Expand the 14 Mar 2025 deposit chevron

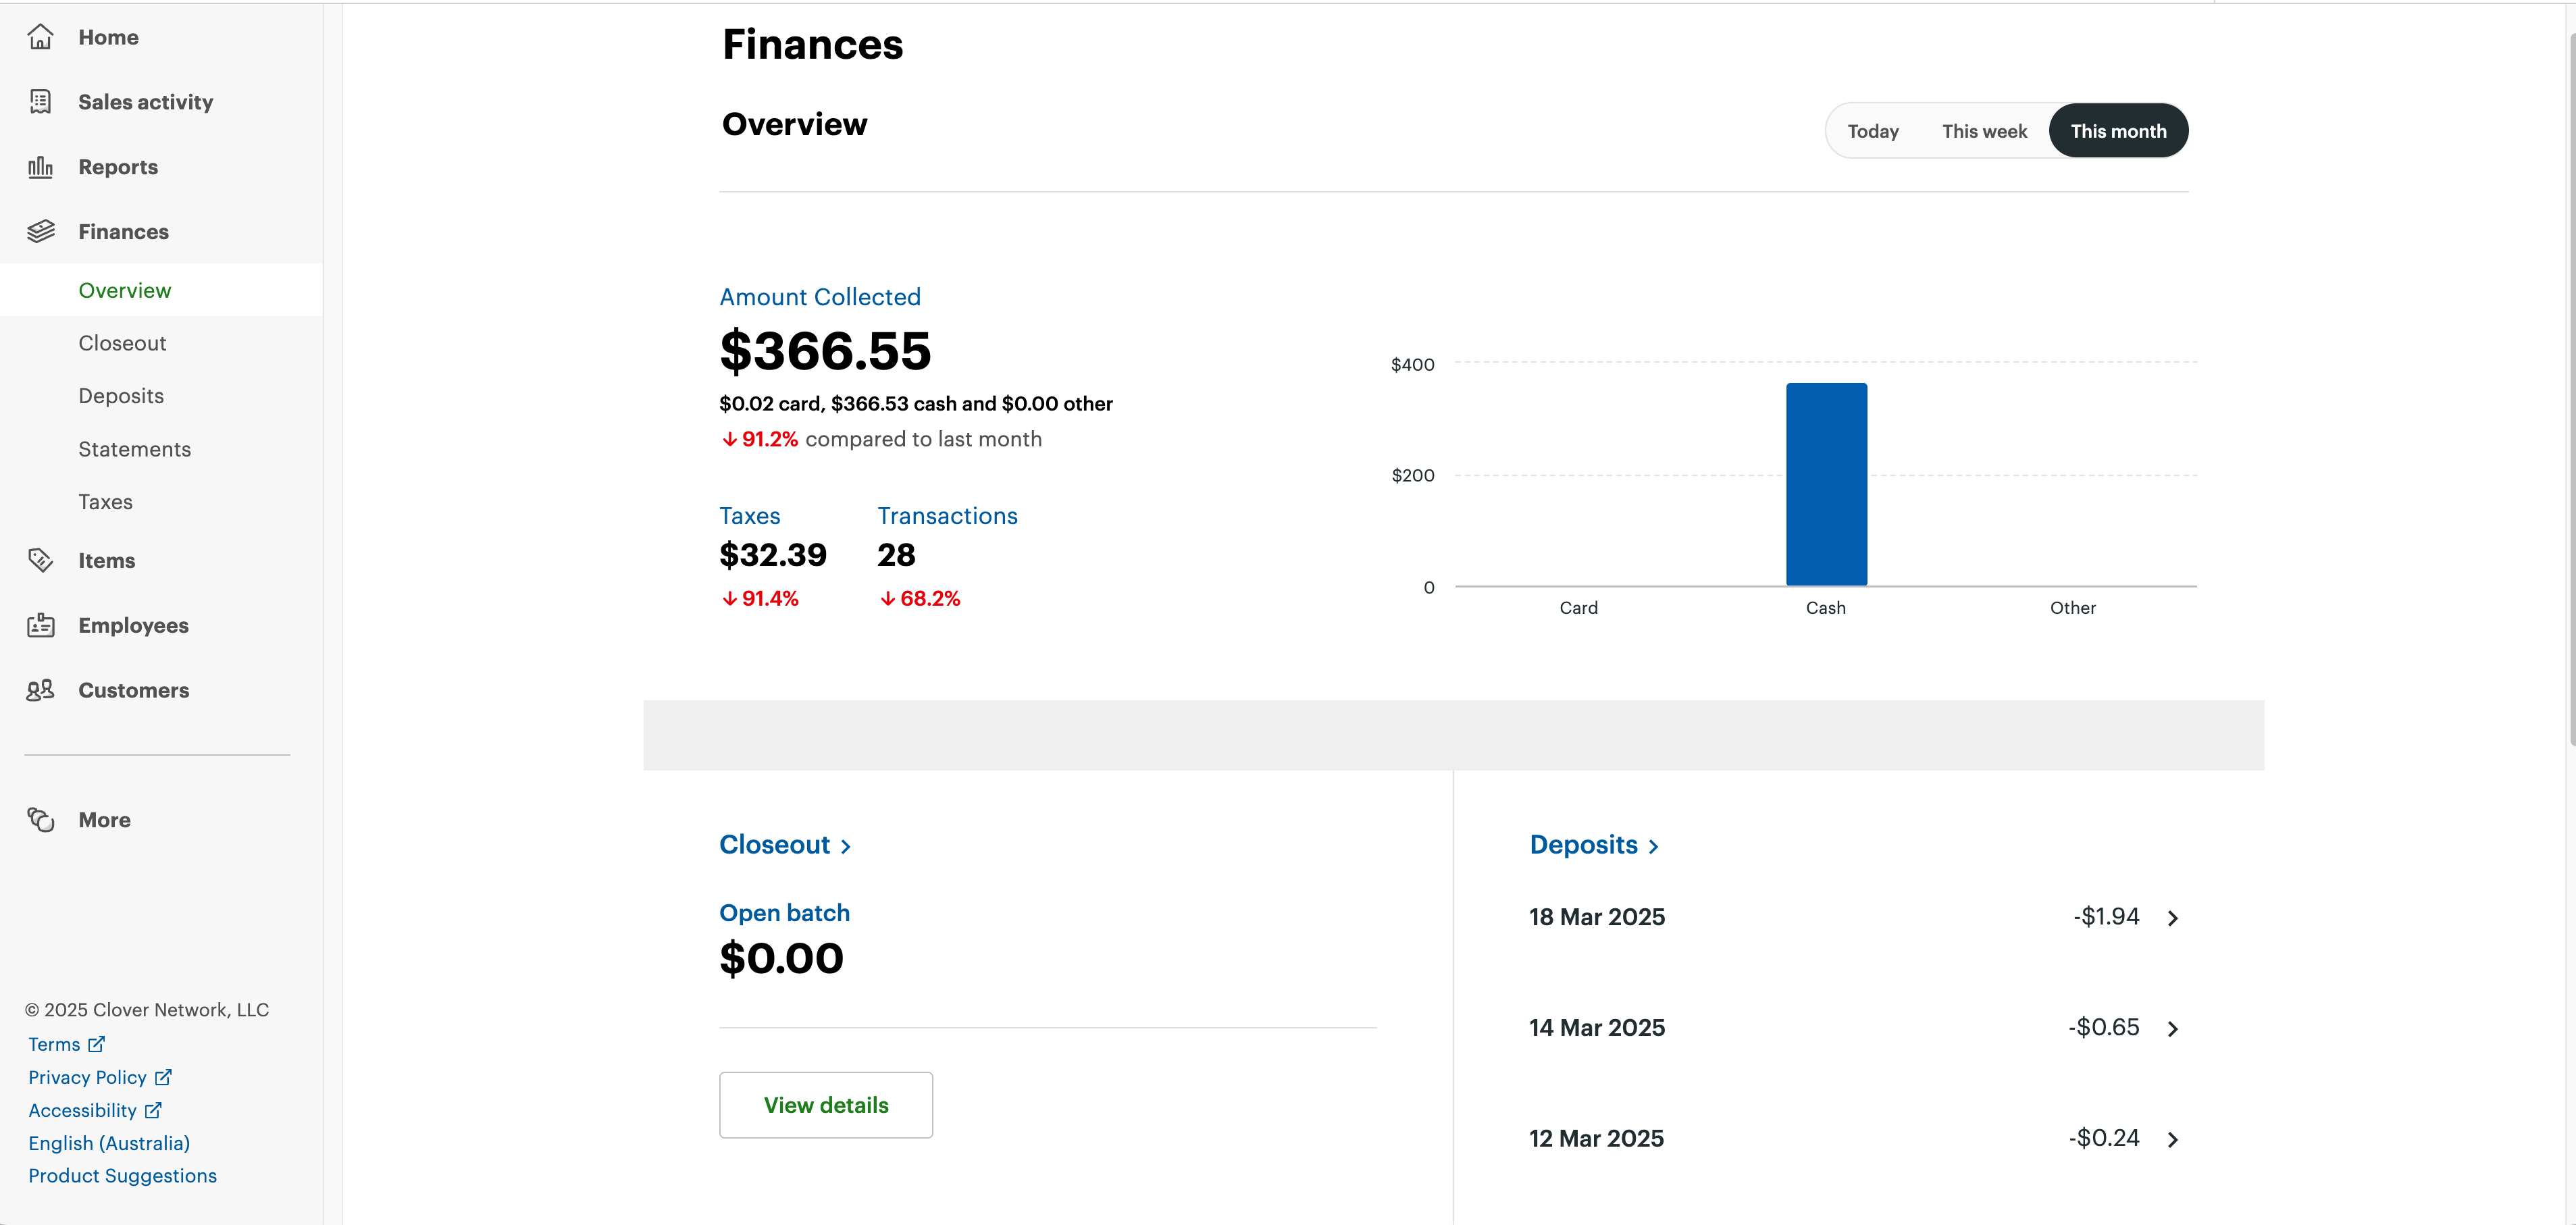2172,1029
